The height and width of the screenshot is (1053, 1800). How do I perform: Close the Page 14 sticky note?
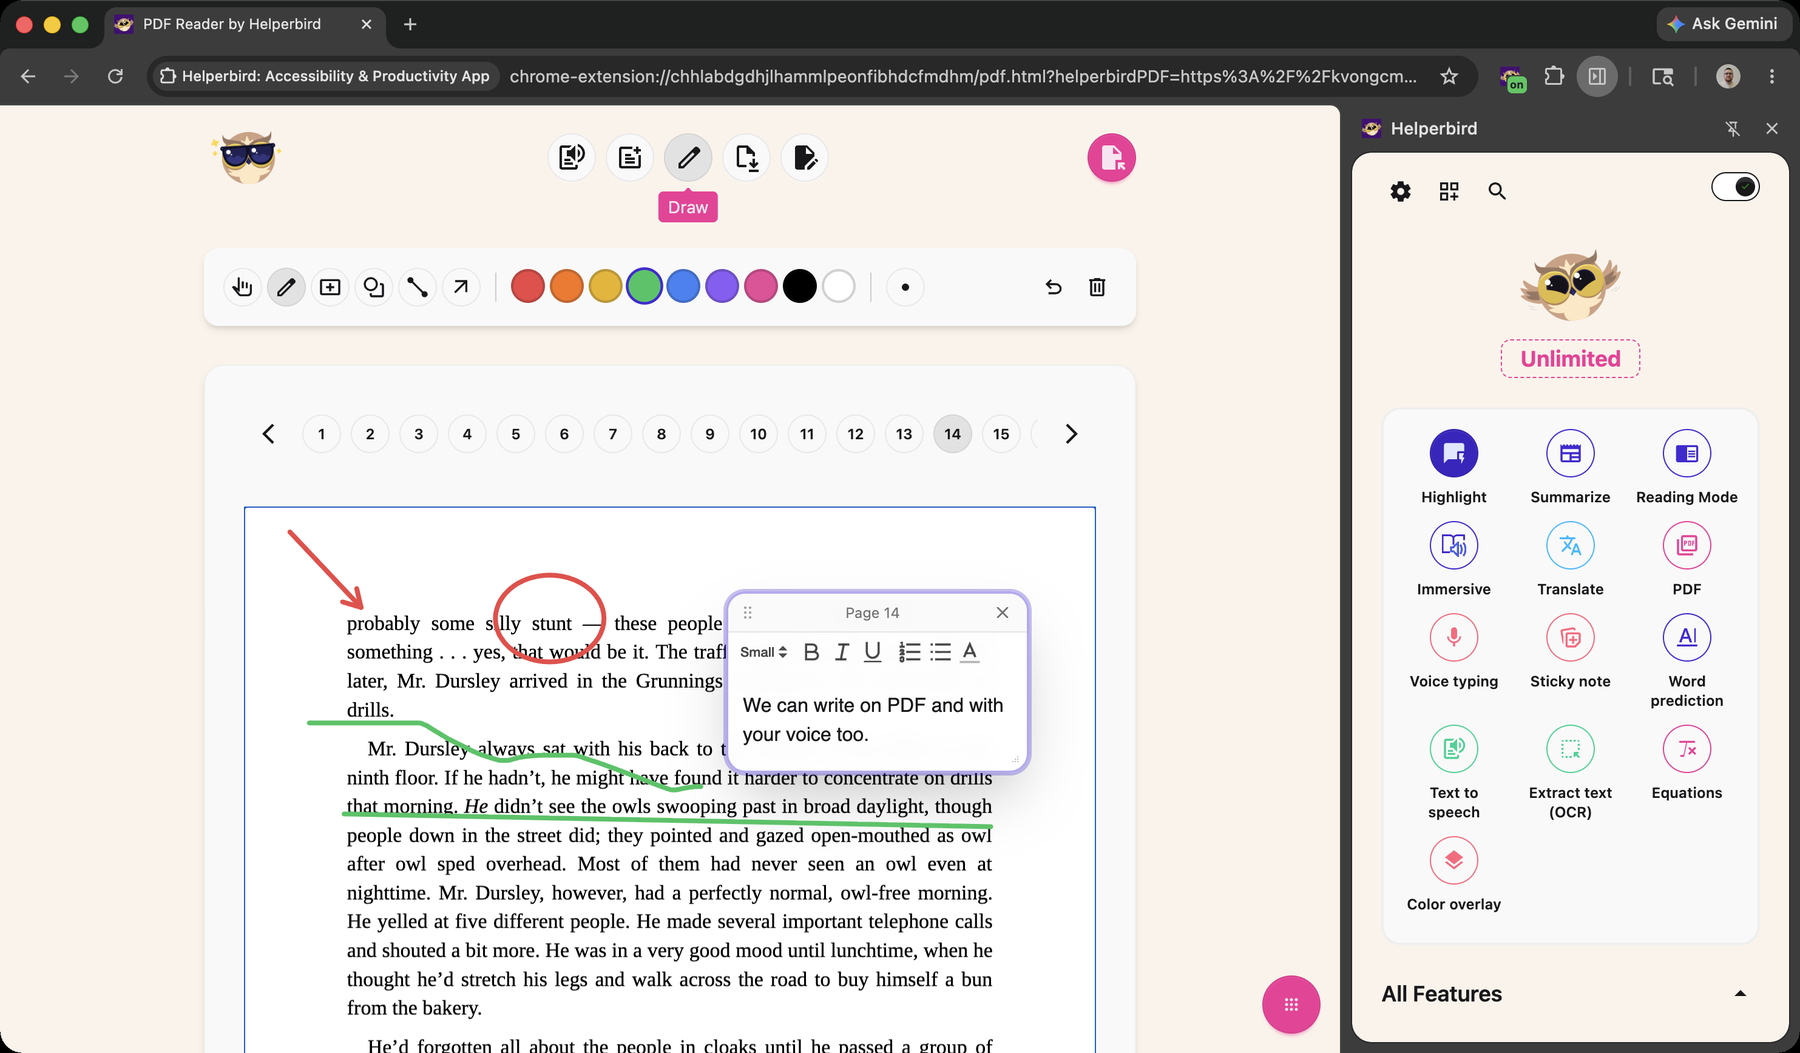[x=1002, y=613]
